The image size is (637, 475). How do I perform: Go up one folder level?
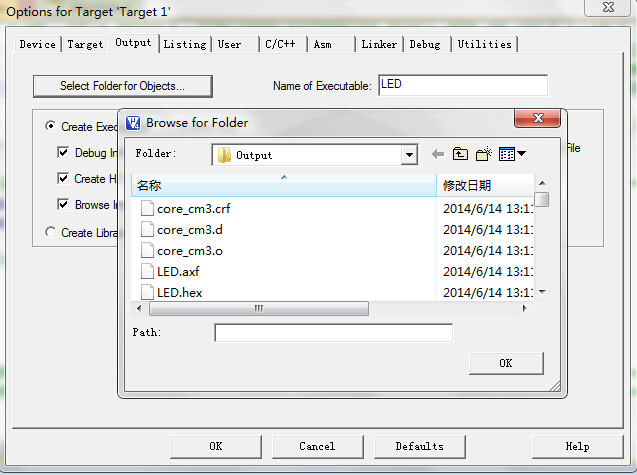point(460,154)
